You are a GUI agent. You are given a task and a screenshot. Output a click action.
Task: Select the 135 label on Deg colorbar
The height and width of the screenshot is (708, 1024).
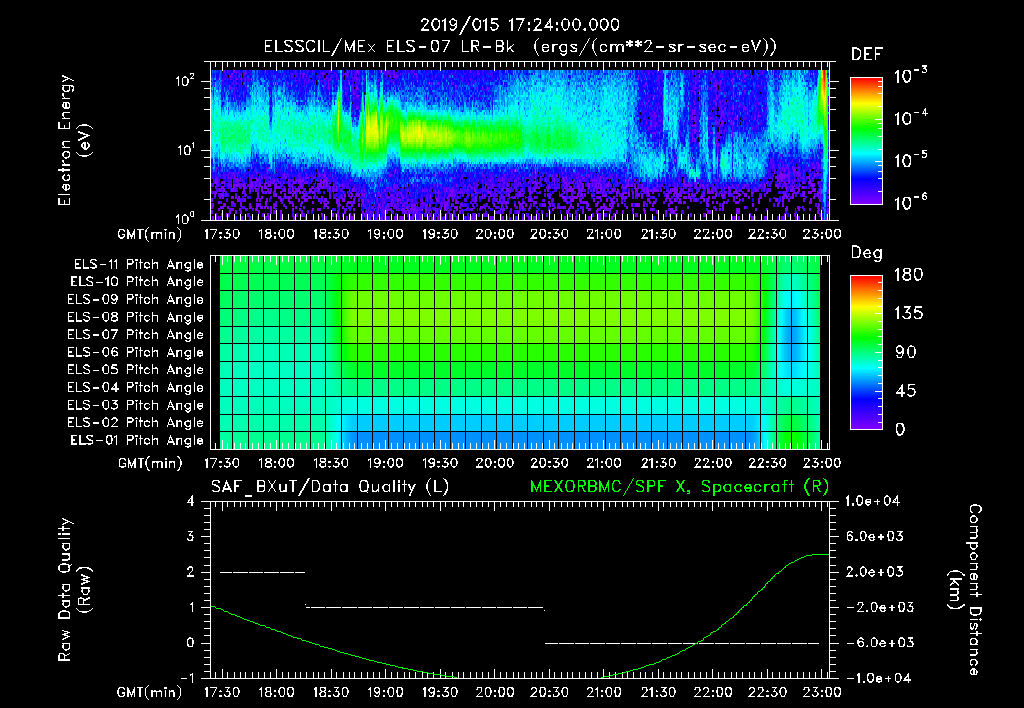908,314
